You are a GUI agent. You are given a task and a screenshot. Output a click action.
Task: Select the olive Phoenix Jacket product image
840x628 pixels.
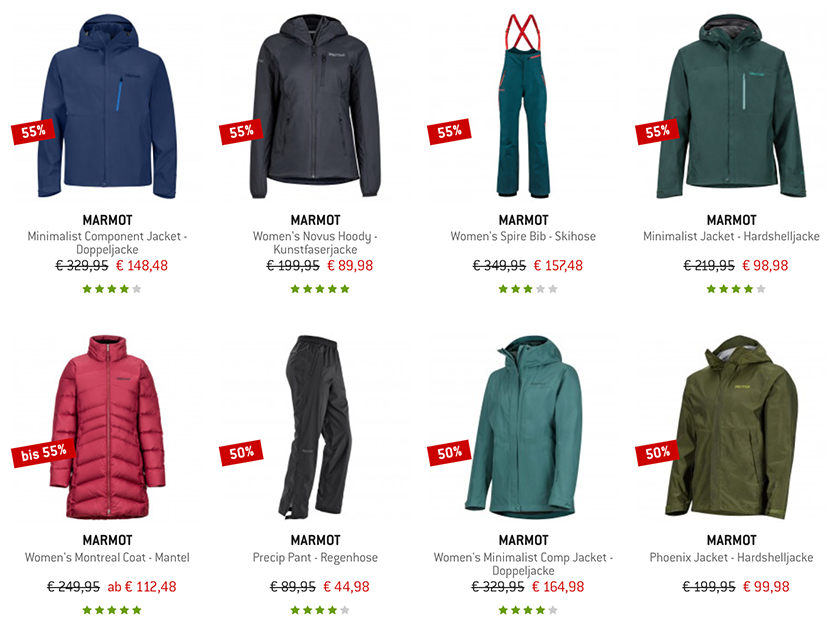coord(731,427)
